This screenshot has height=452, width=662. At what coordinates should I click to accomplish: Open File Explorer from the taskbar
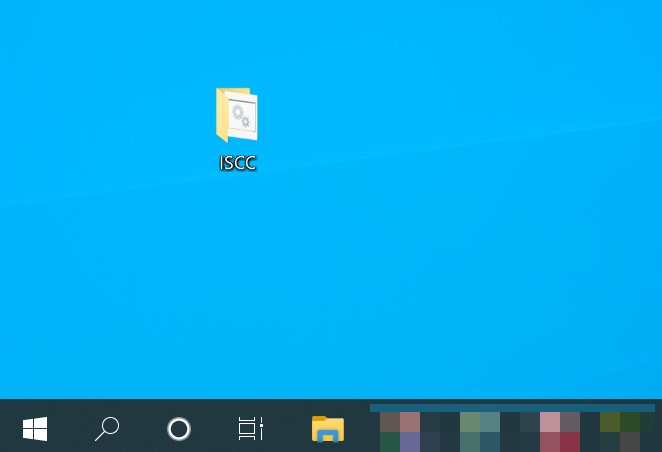(x=327, y=429)
